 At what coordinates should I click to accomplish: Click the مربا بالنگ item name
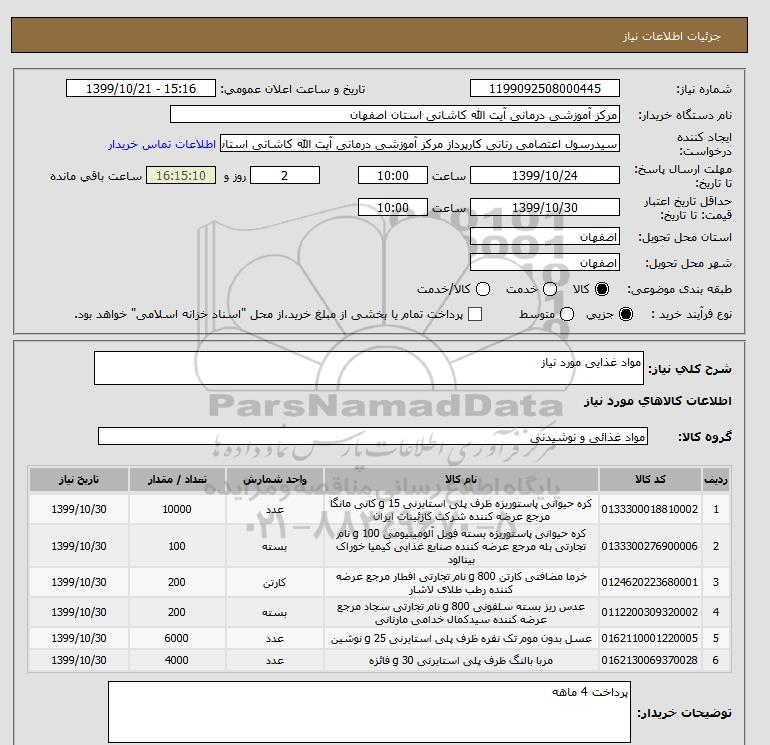pos(461,661)
